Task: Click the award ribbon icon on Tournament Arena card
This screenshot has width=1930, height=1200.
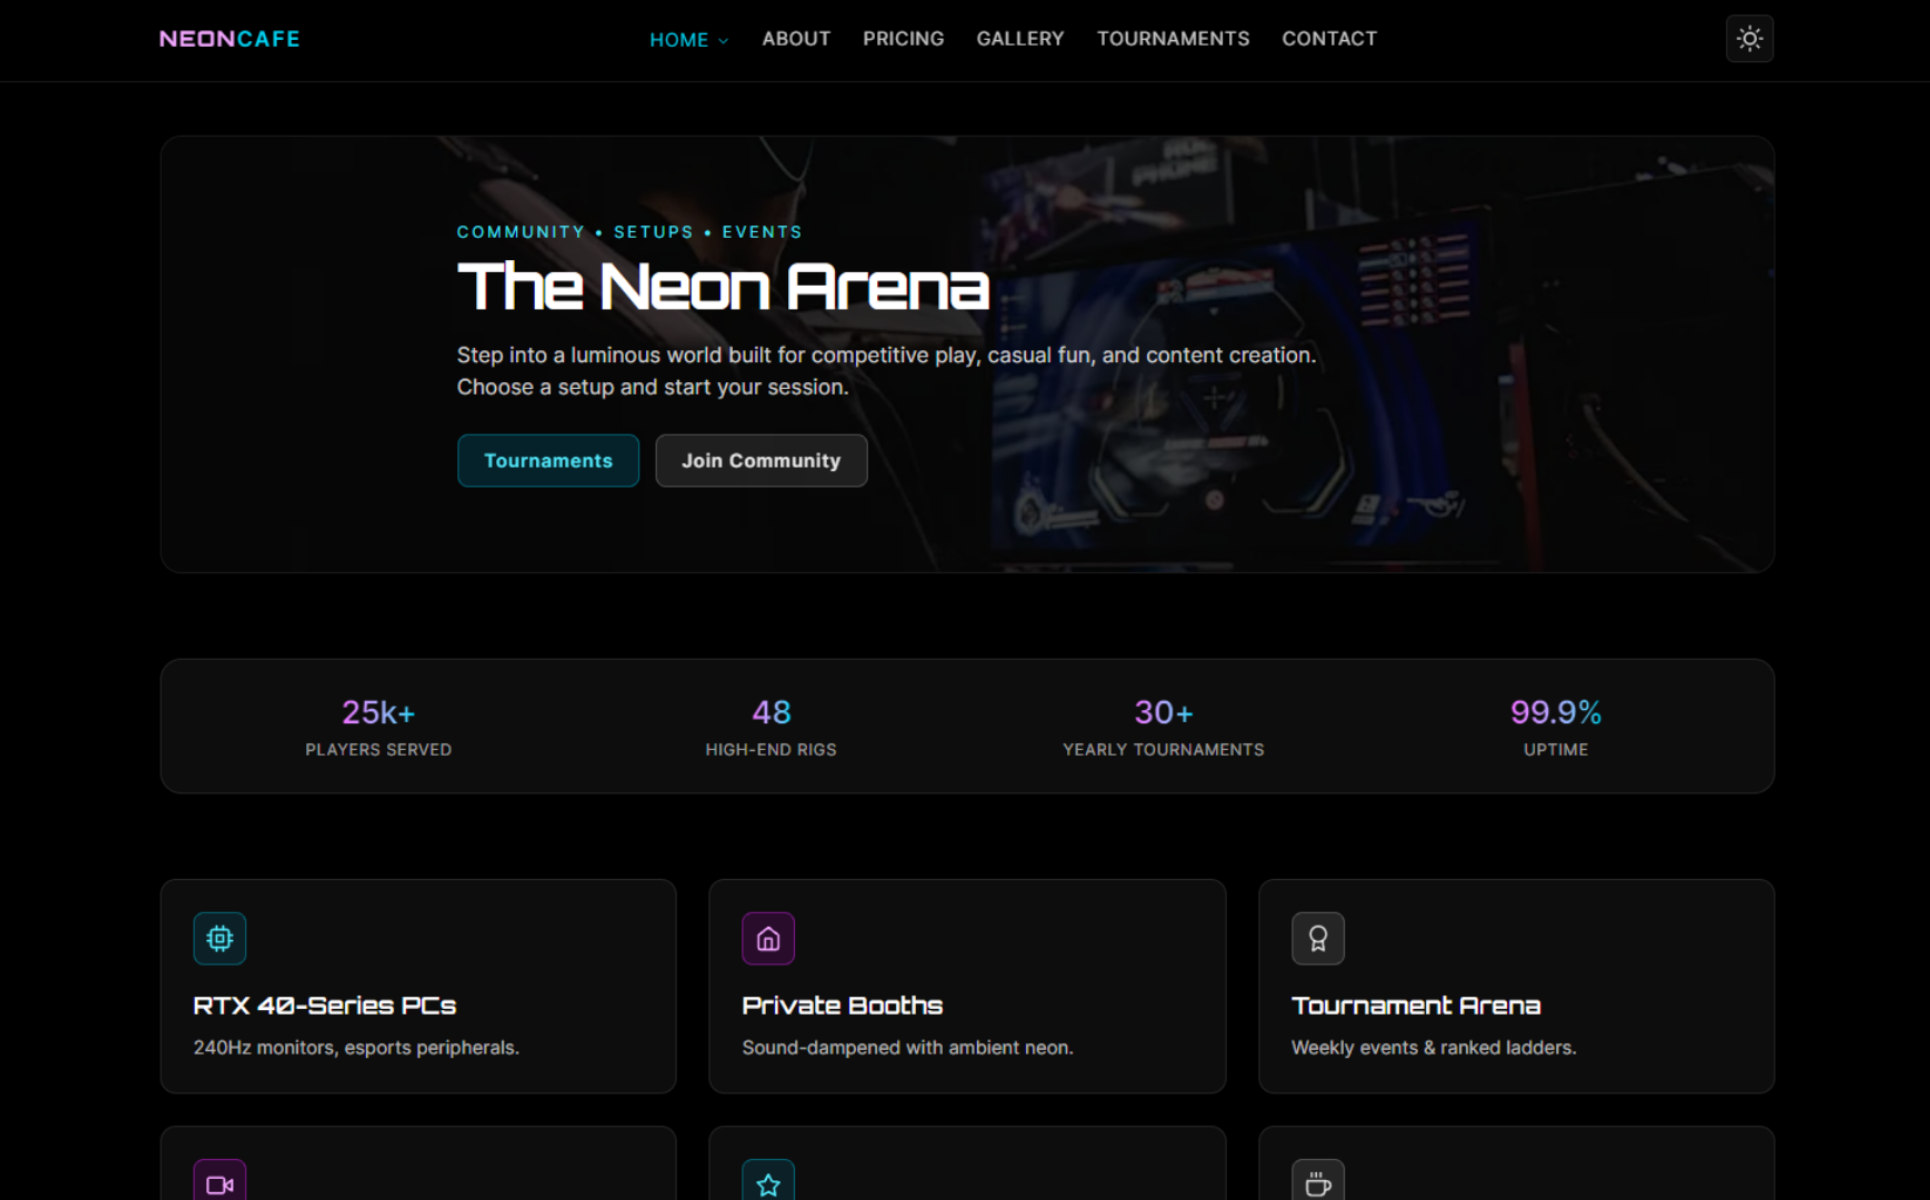Action: point(1318,938)
